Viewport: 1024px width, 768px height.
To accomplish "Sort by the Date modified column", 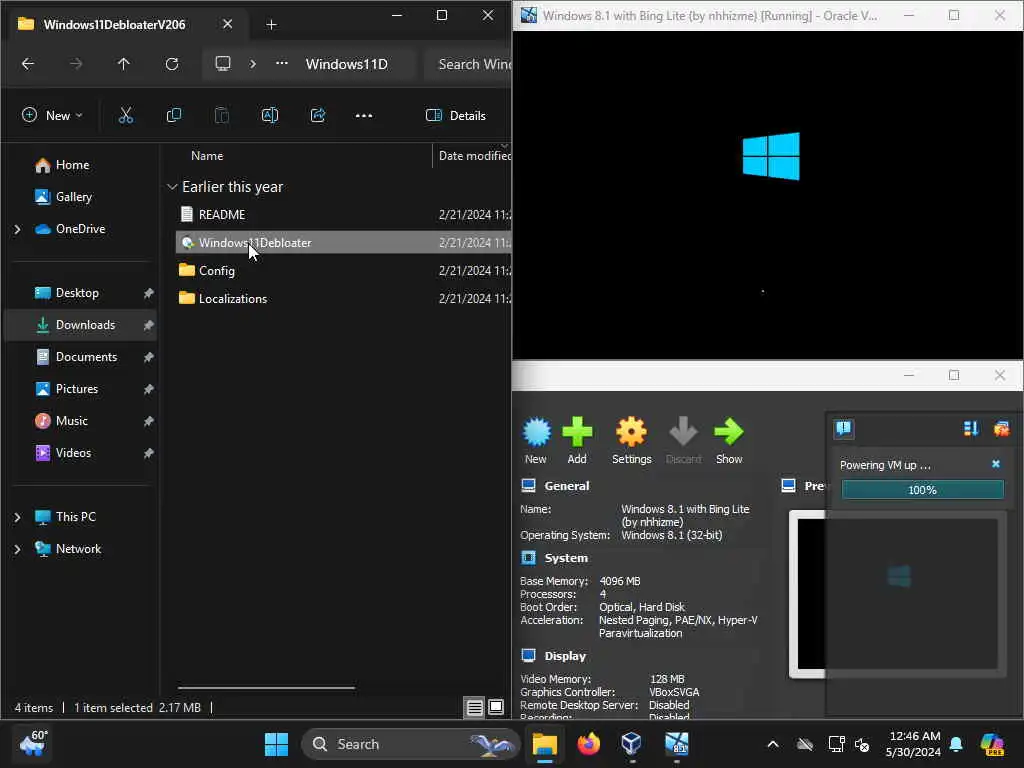I will (473, 156).
